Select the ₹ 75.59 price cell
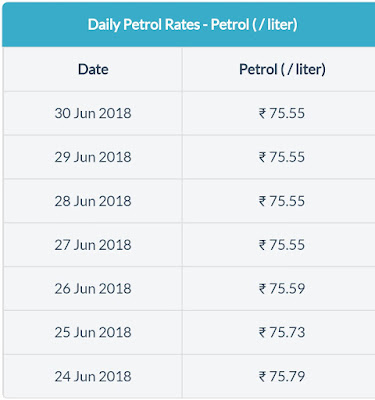The image size is (375, 400). coord(282,289)
